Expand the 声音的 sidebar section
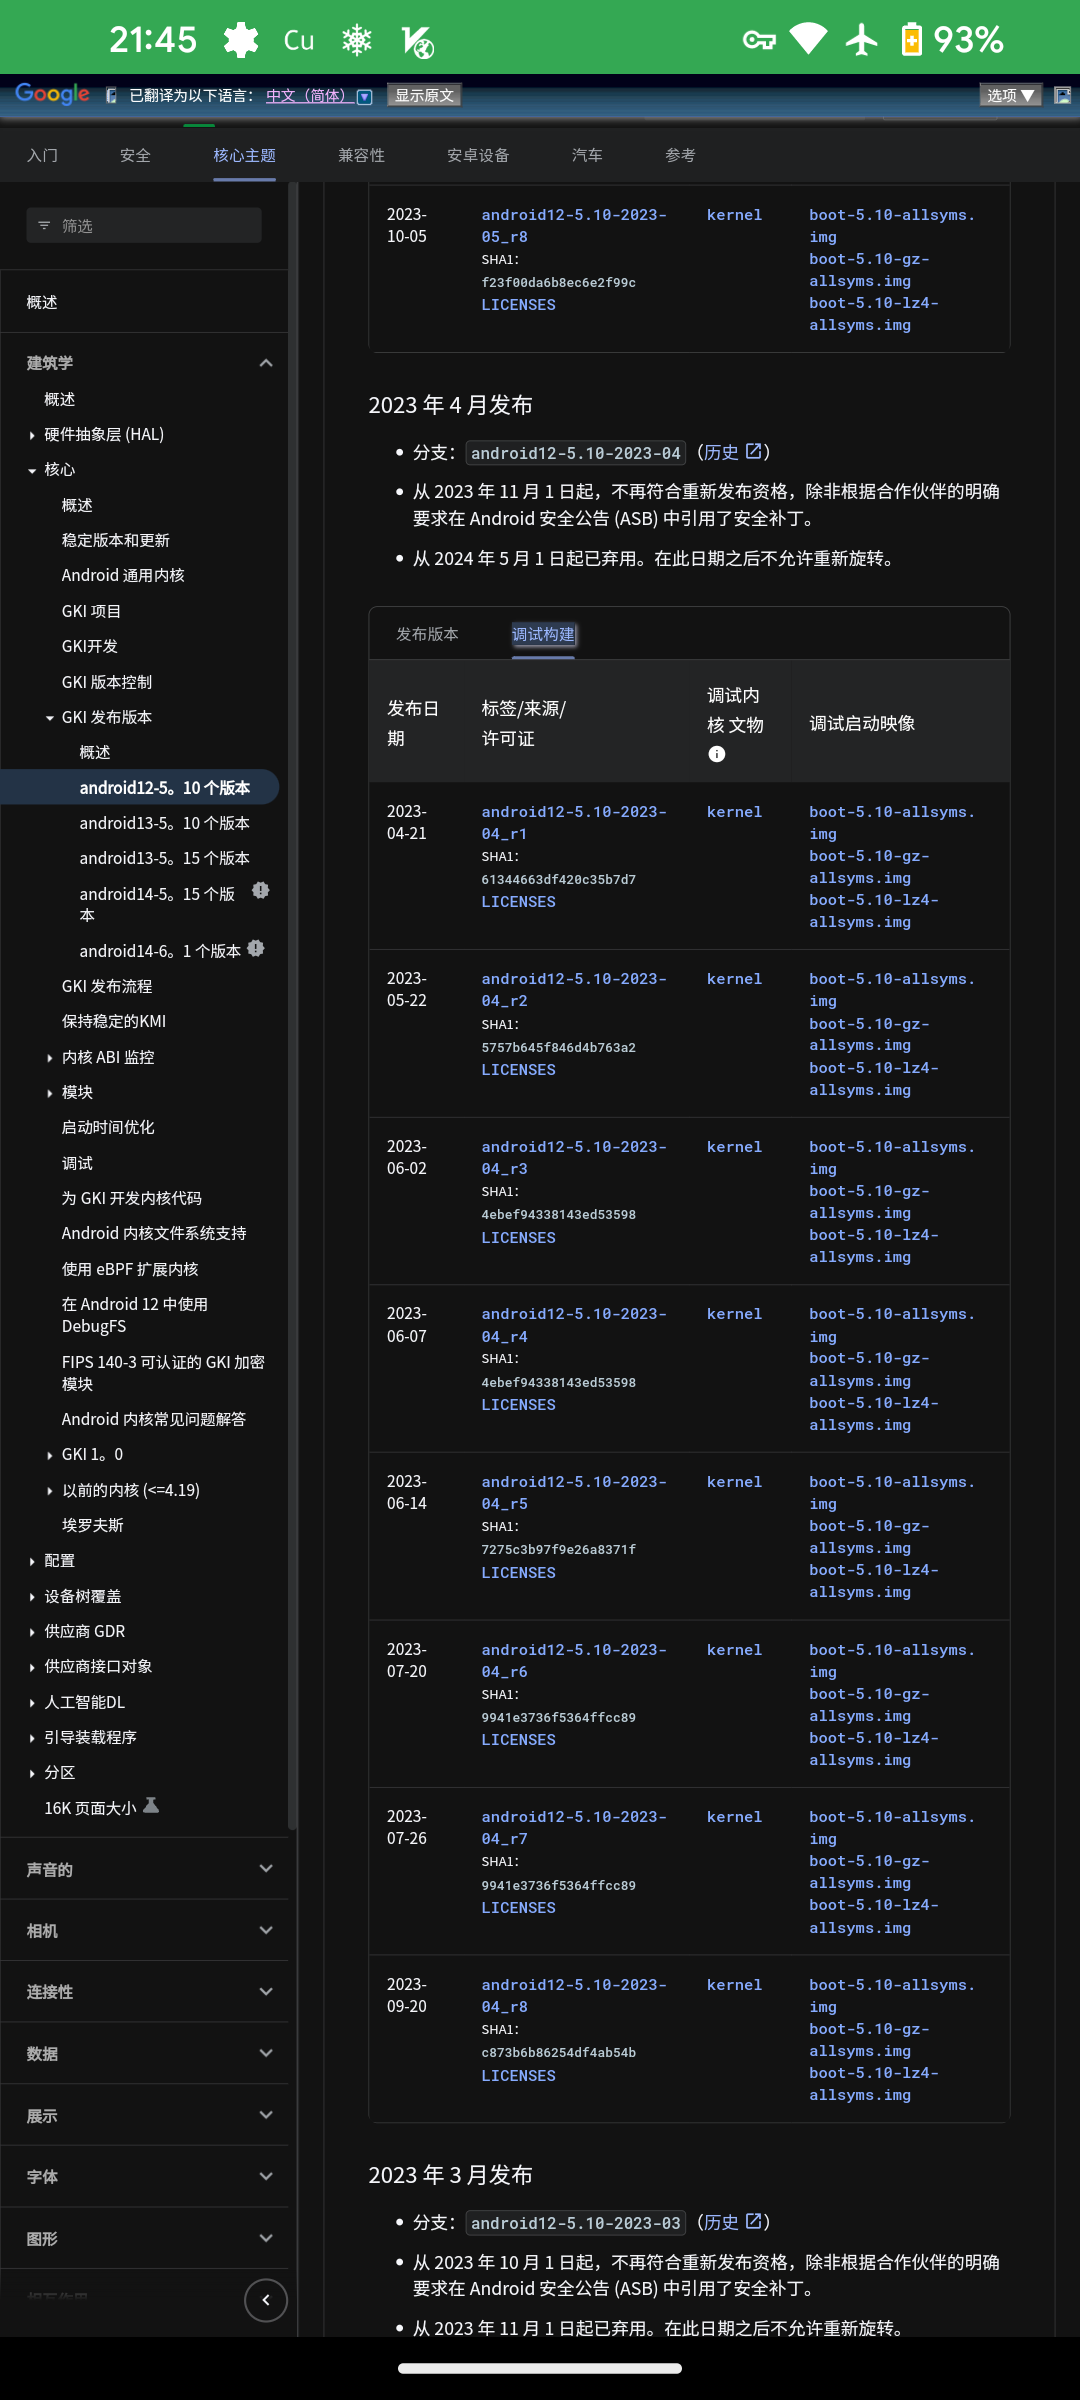 point(266,1869)
